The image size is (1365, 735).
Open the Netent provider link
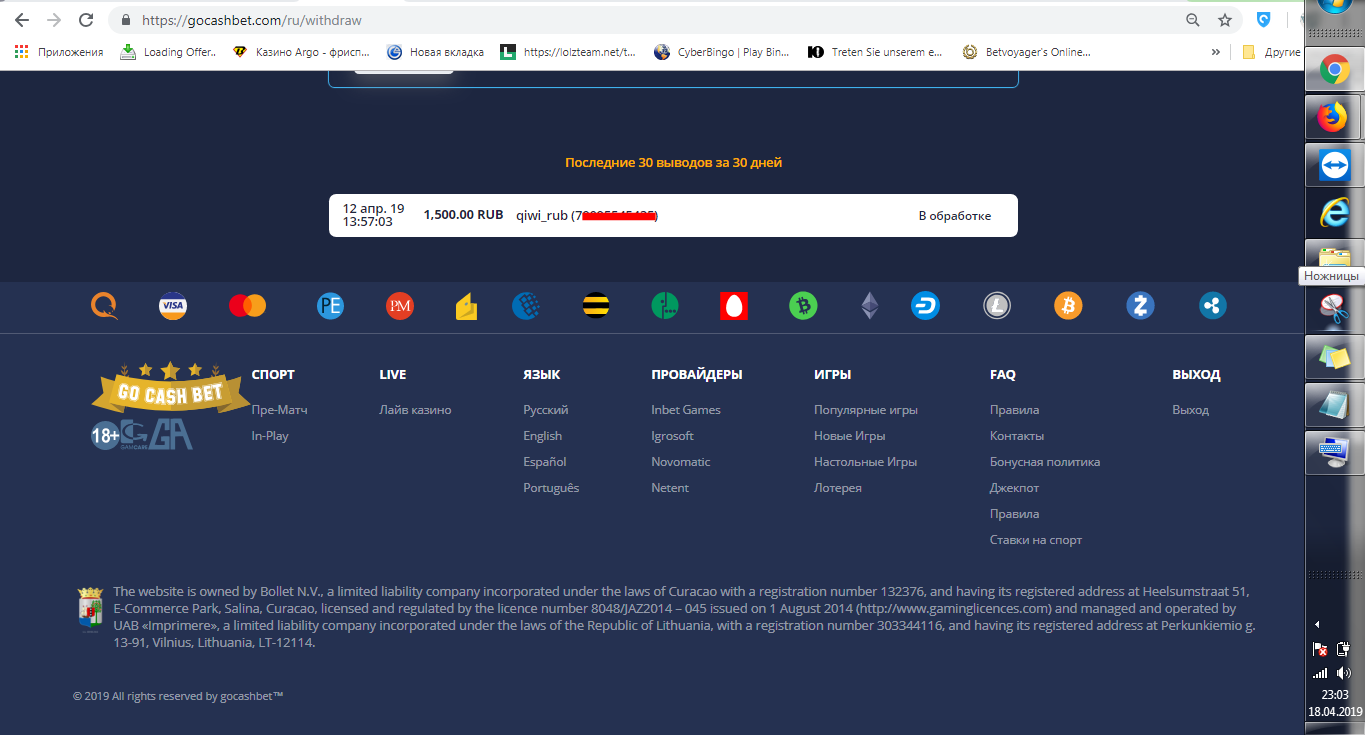[x=670, y=488]
